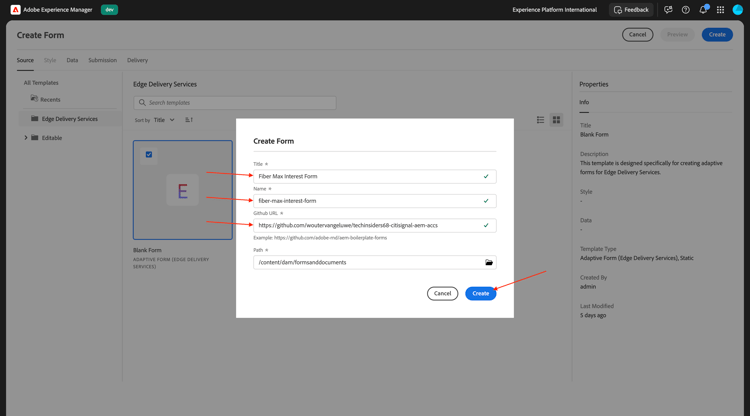750x416 pixels.
Task: Open the notifications bell icon
Action: click(x=703, y=10)
